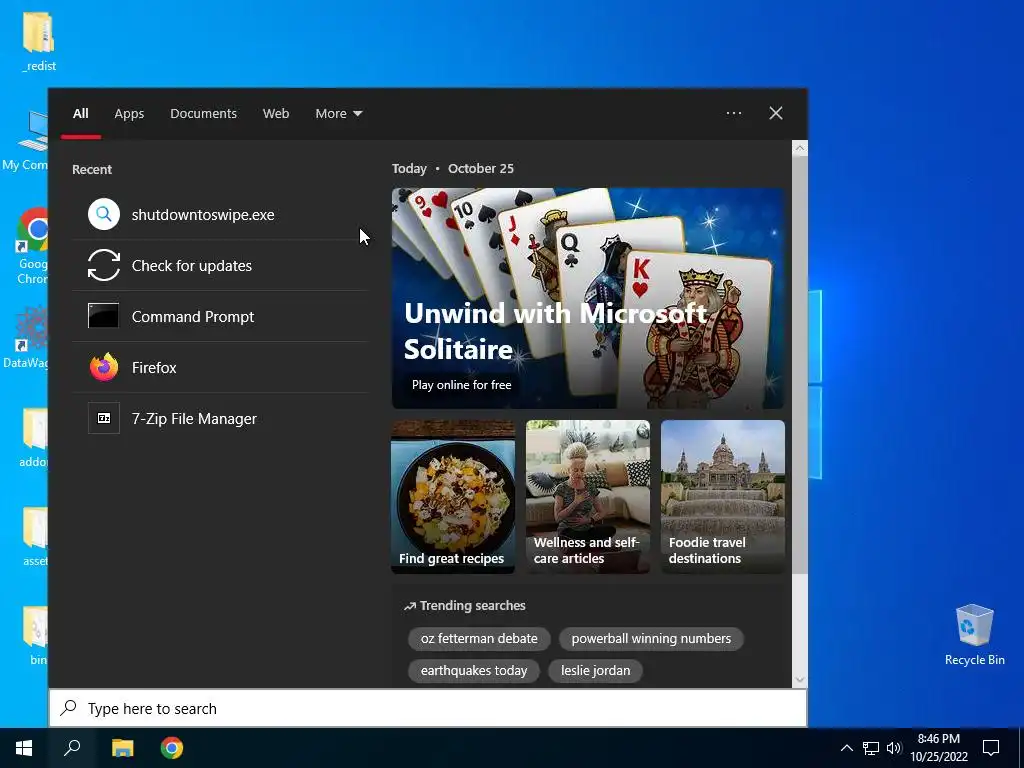Open network status tray icon
Screen dimensions: 1024x768
(871, 748)
